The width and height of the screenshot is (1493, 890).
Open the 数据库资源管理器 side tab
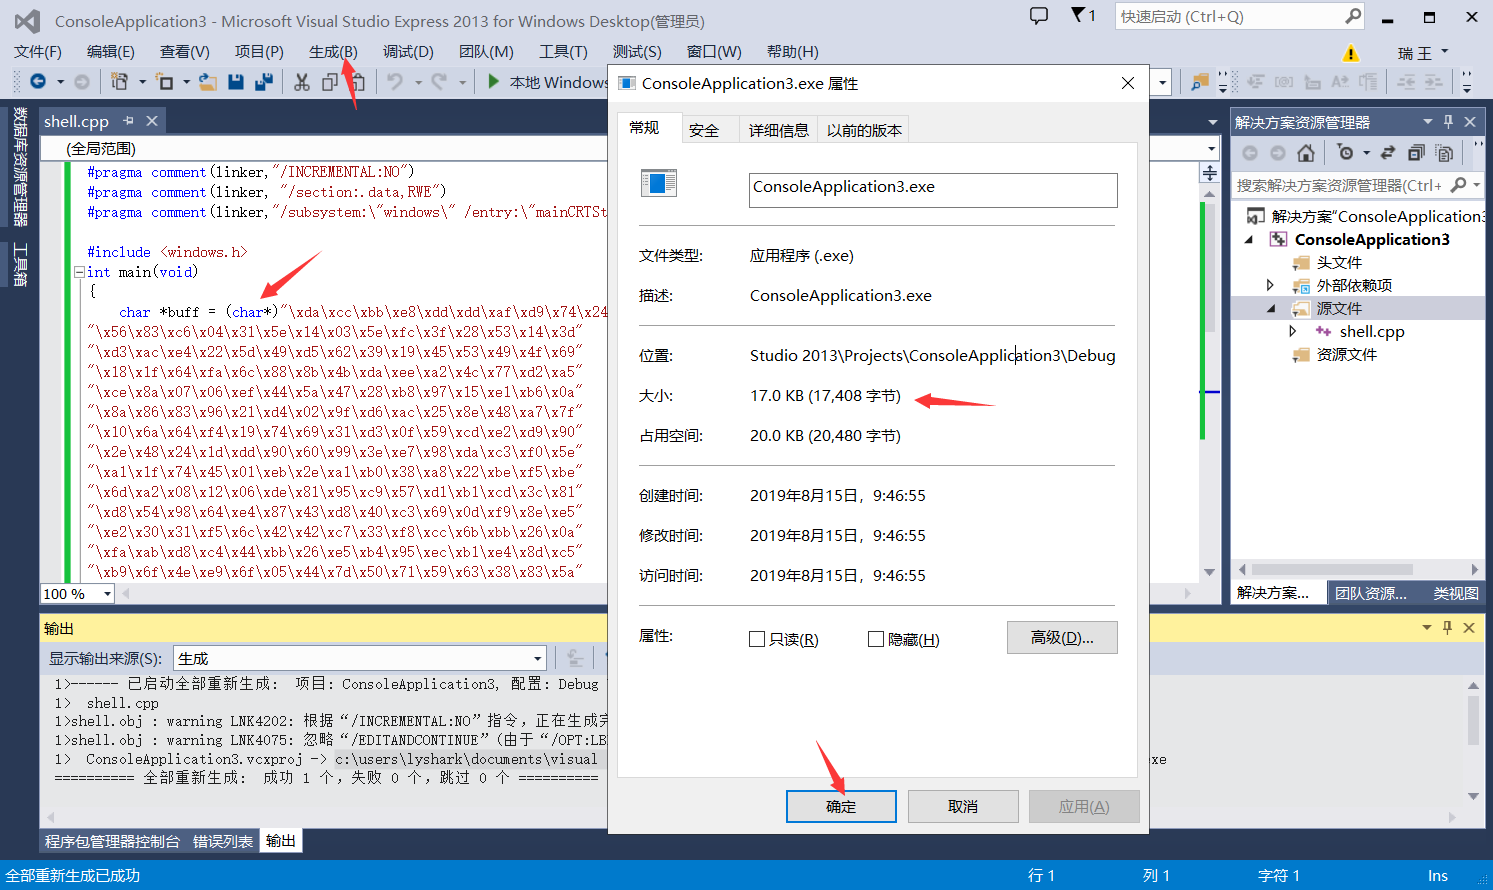pyautogui.click(x=19, y=166)
